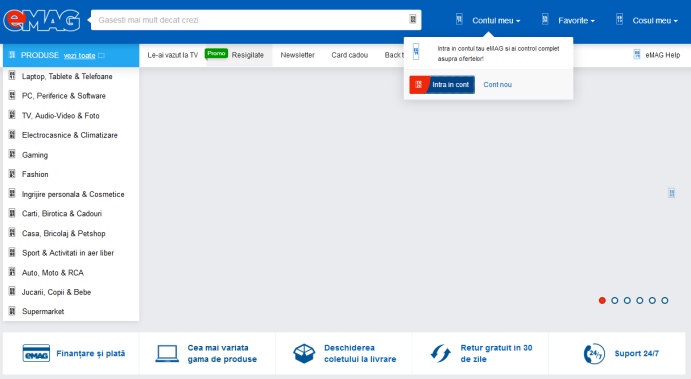
Task: Click the Jucarii, Copii & Bebe icon
Action: 12,291
